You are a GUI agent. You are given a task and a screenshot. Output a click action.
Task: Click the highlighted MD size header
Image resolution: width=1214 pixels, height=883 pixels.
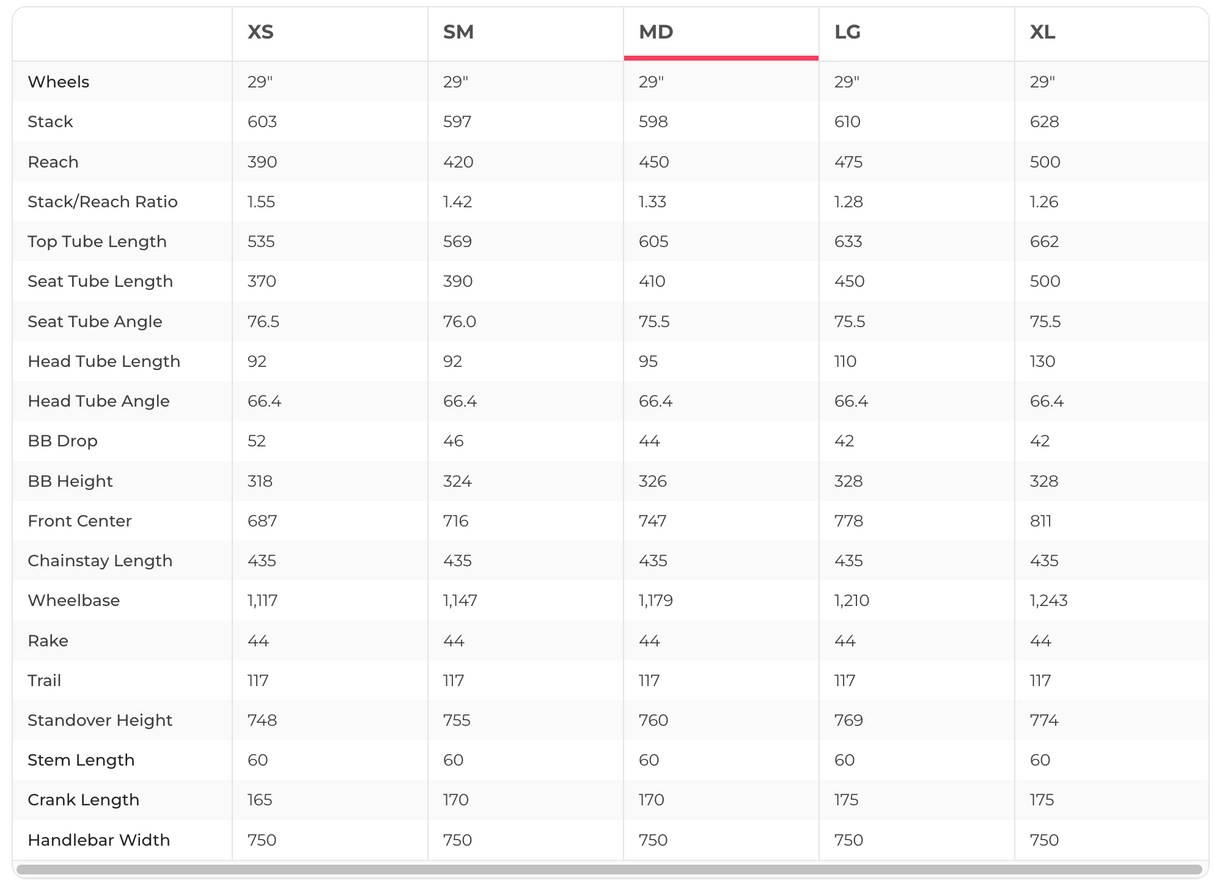[656, 32]
